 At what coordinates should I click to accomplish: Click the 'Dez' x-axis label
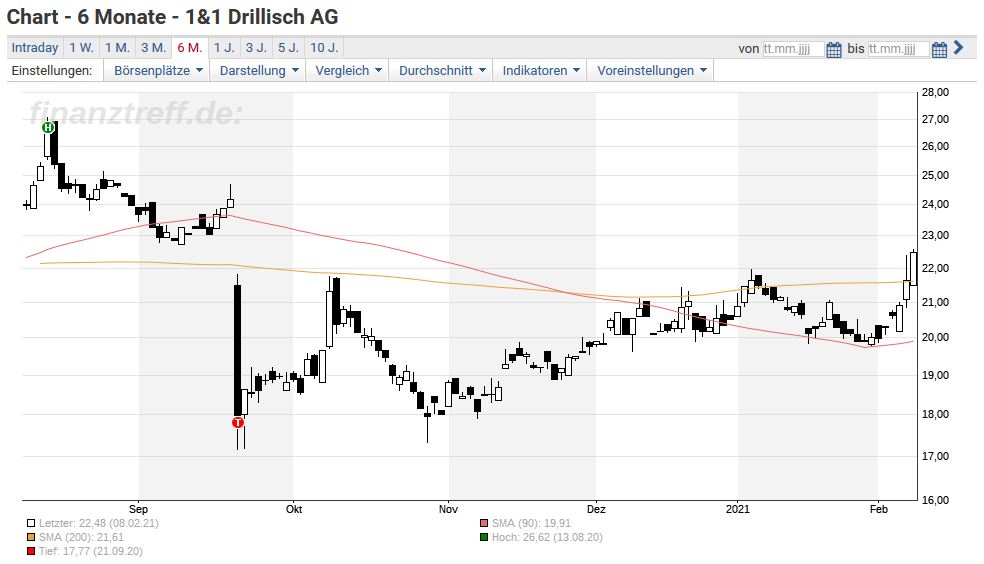click(596, 509)
